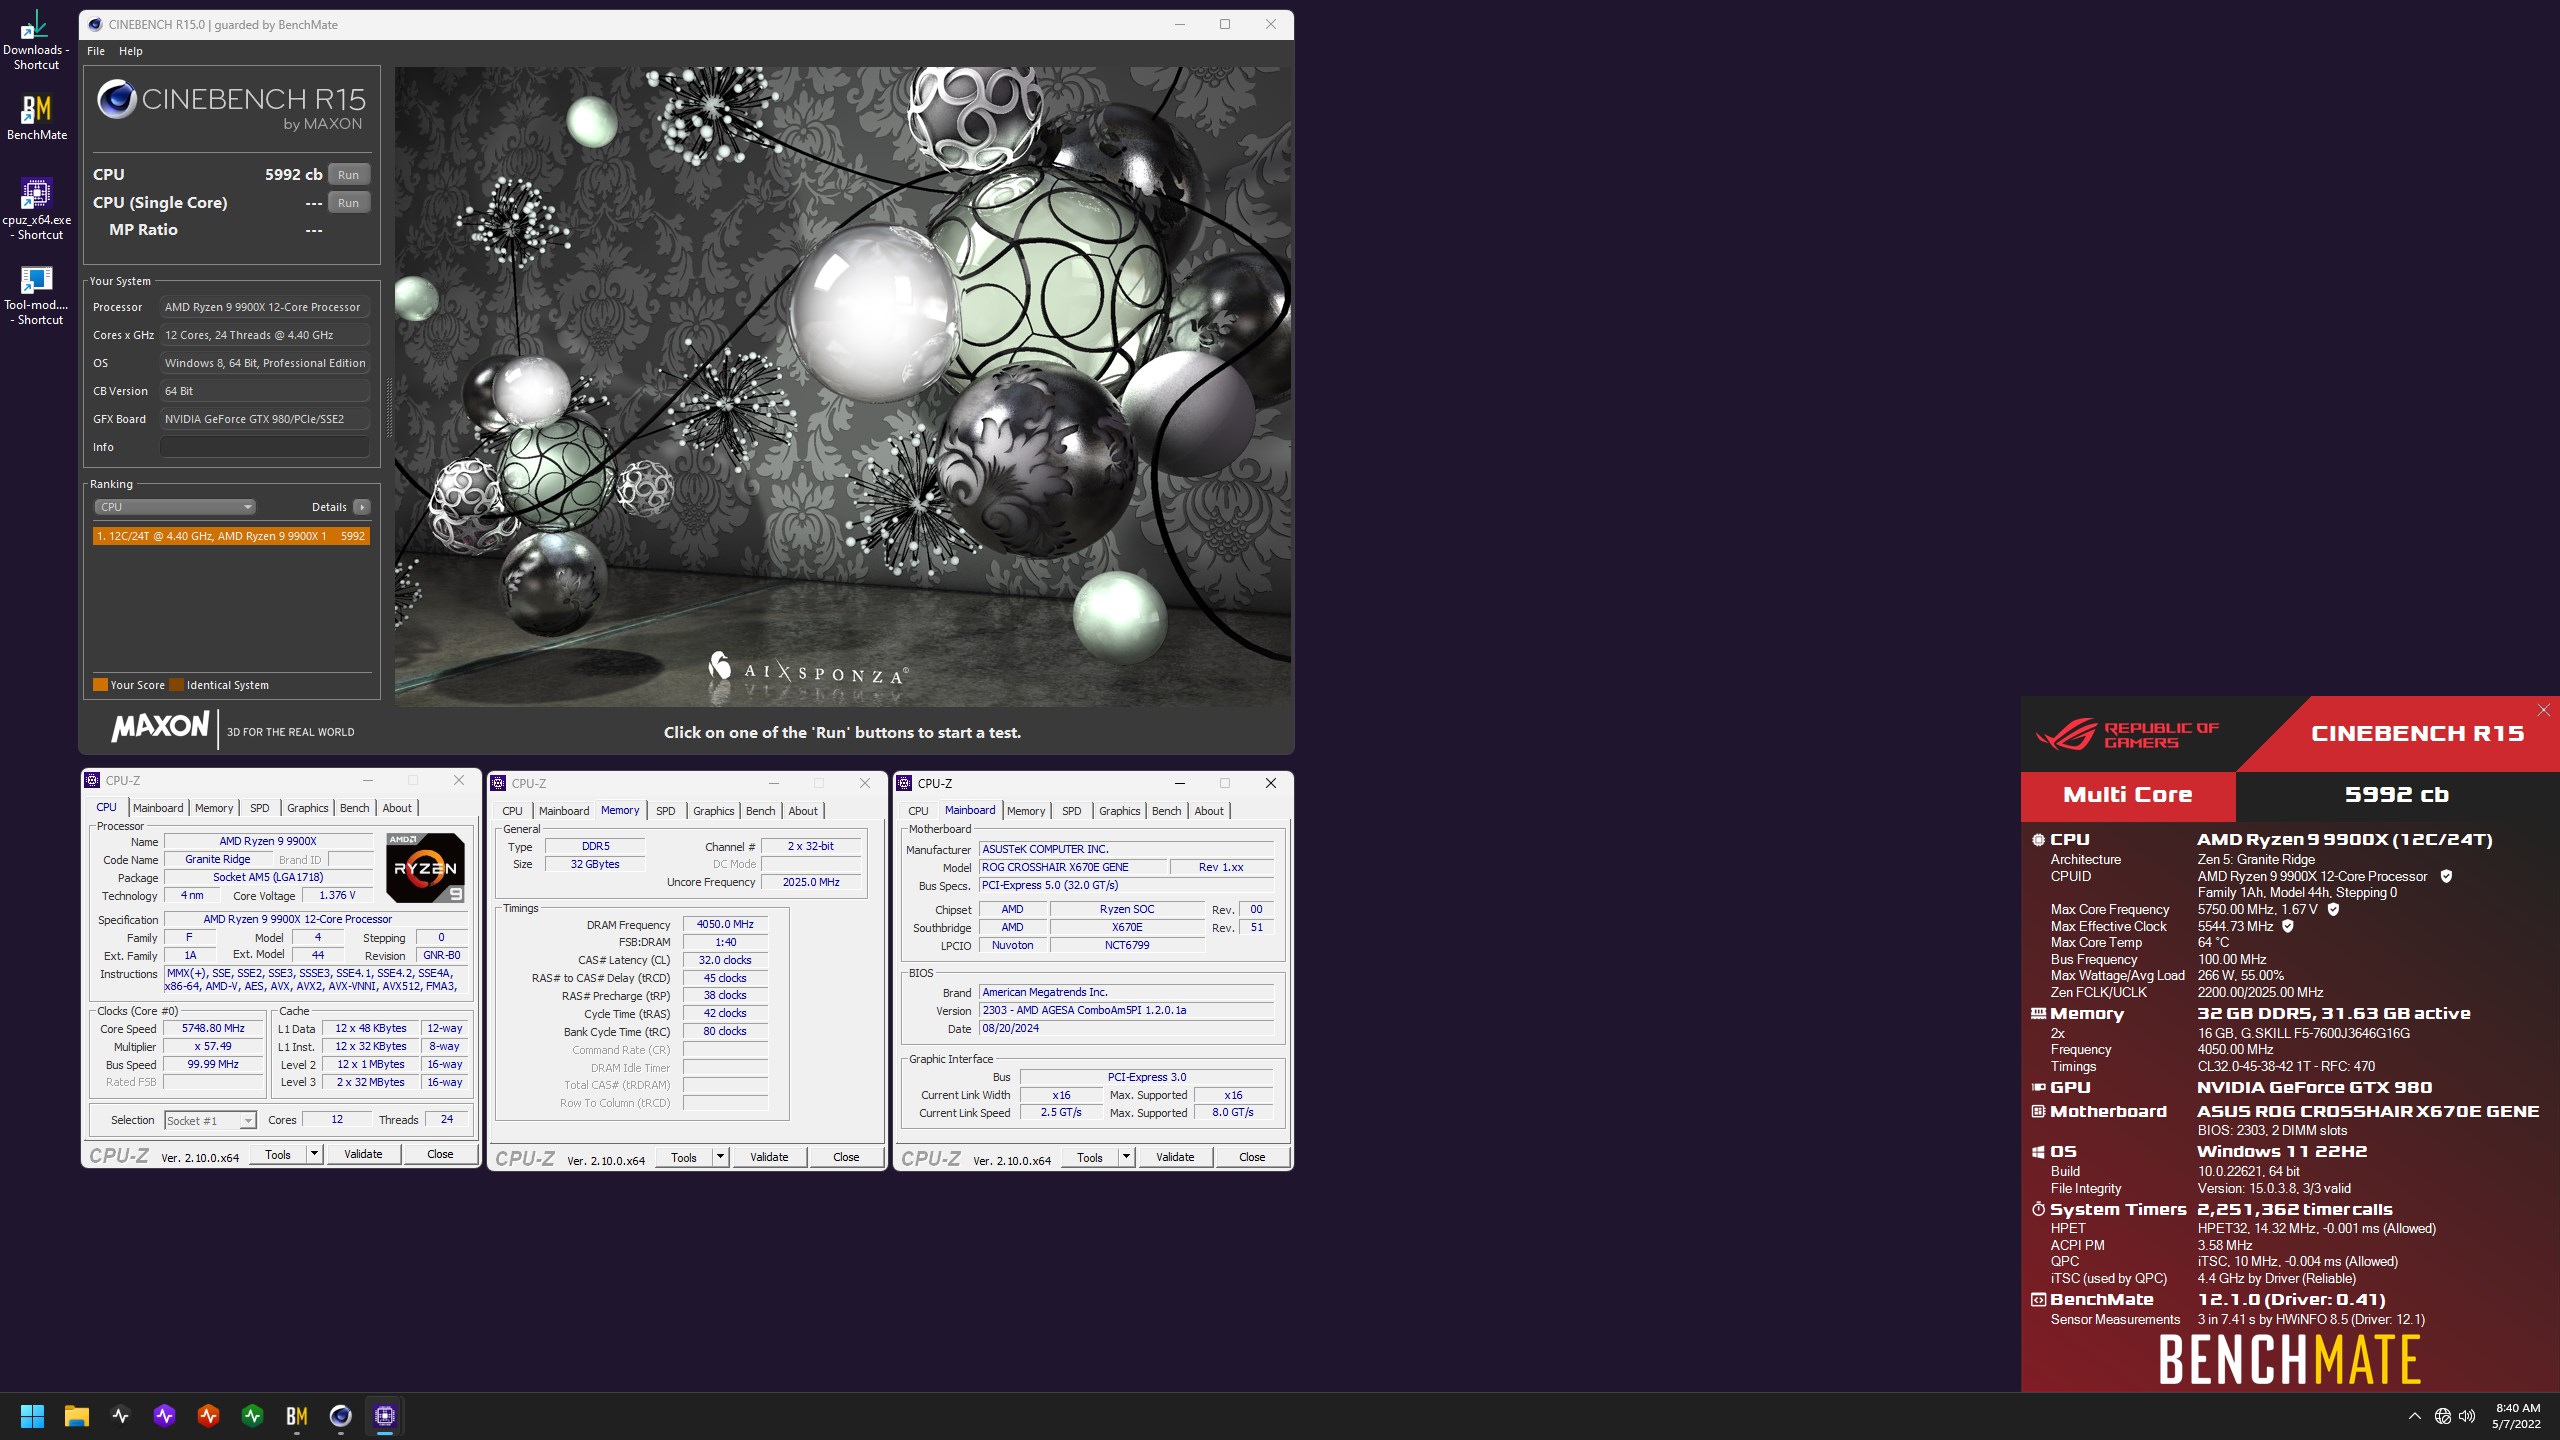This screenshot has height=1440, width=2560.
Task: Click Validate in the CPU-Z CPU window
Action: click(x=363, y=1154)
